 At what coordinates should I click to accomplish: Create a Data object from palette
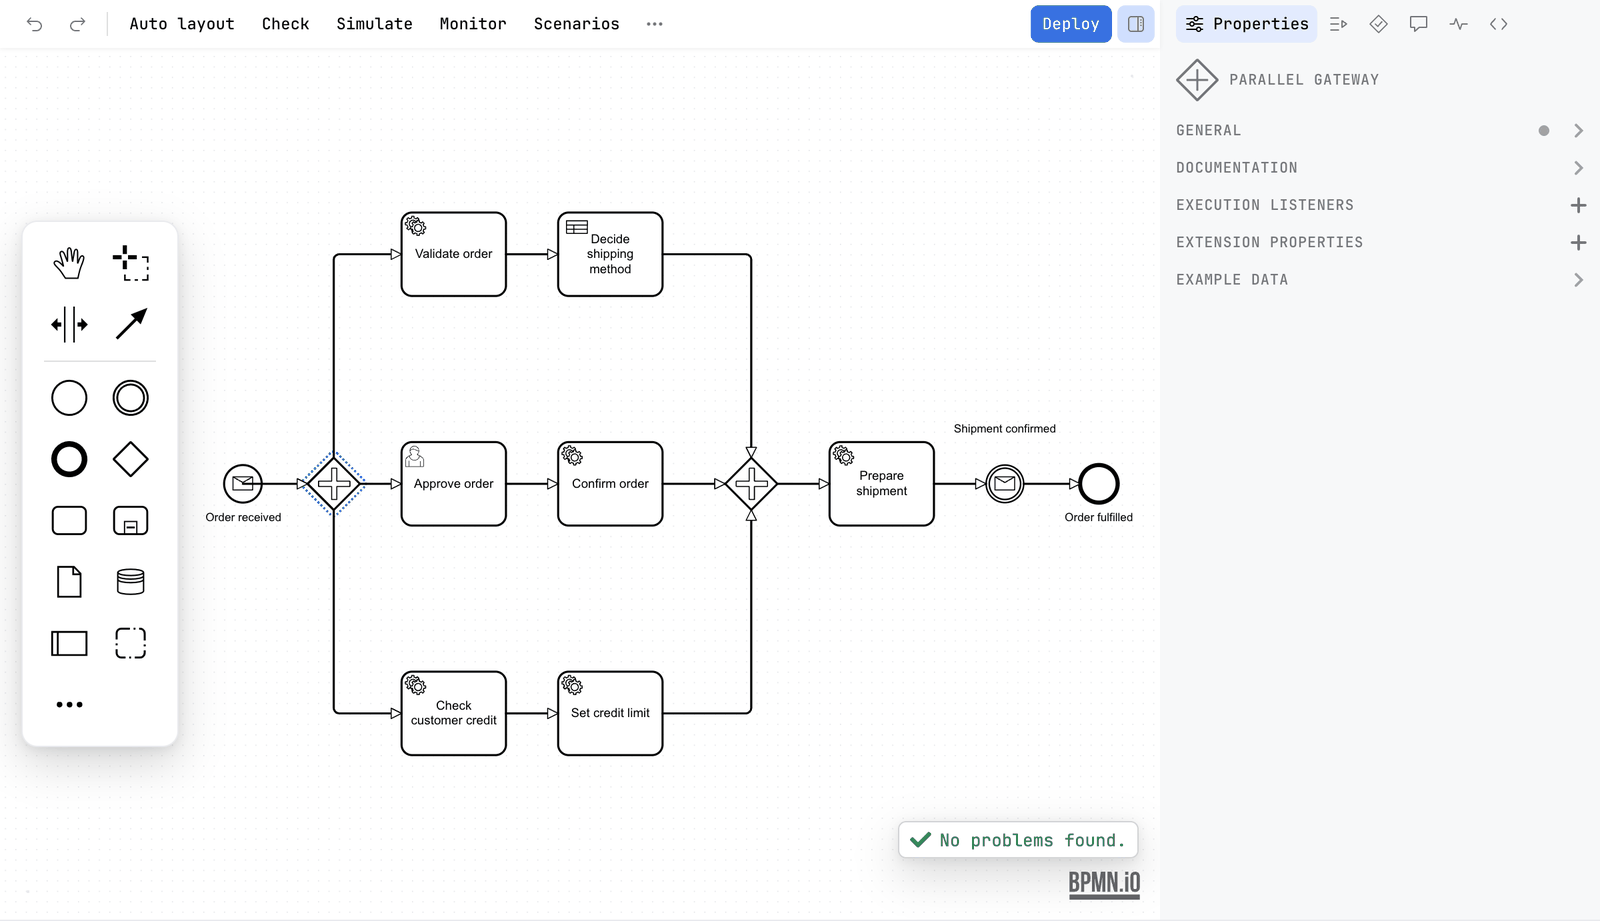point(69,582)
